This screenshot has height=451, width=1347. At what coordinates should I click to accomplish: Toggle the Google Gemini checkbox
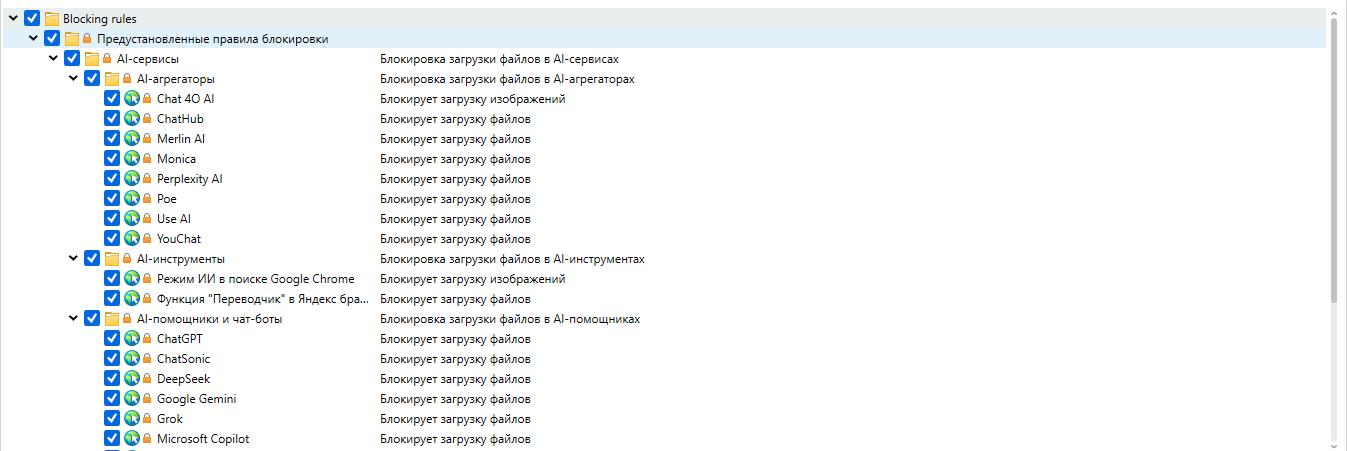pos(112,399)
